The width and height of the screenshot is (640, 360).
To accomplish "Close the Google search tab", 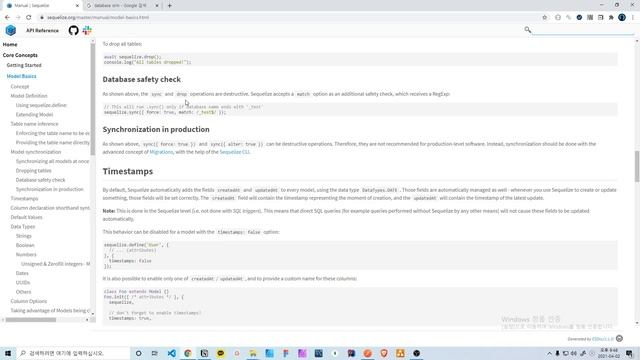I will (157, 6).
